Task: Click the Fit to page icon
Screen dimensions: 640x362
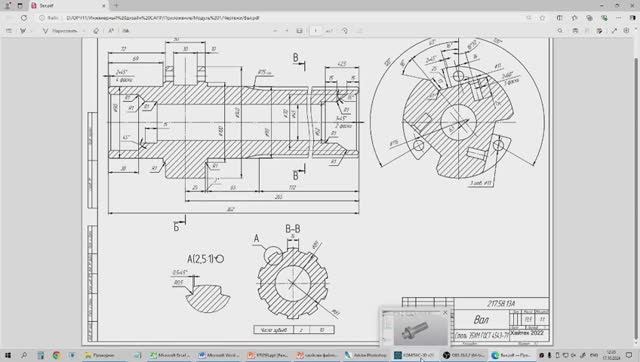Action: (300, 31)
